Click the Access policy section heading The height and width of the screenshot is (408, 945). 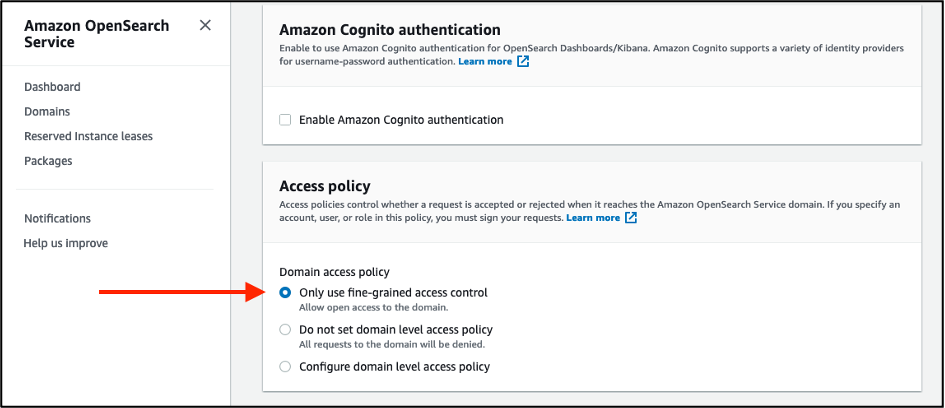click(x=325, y=186)
